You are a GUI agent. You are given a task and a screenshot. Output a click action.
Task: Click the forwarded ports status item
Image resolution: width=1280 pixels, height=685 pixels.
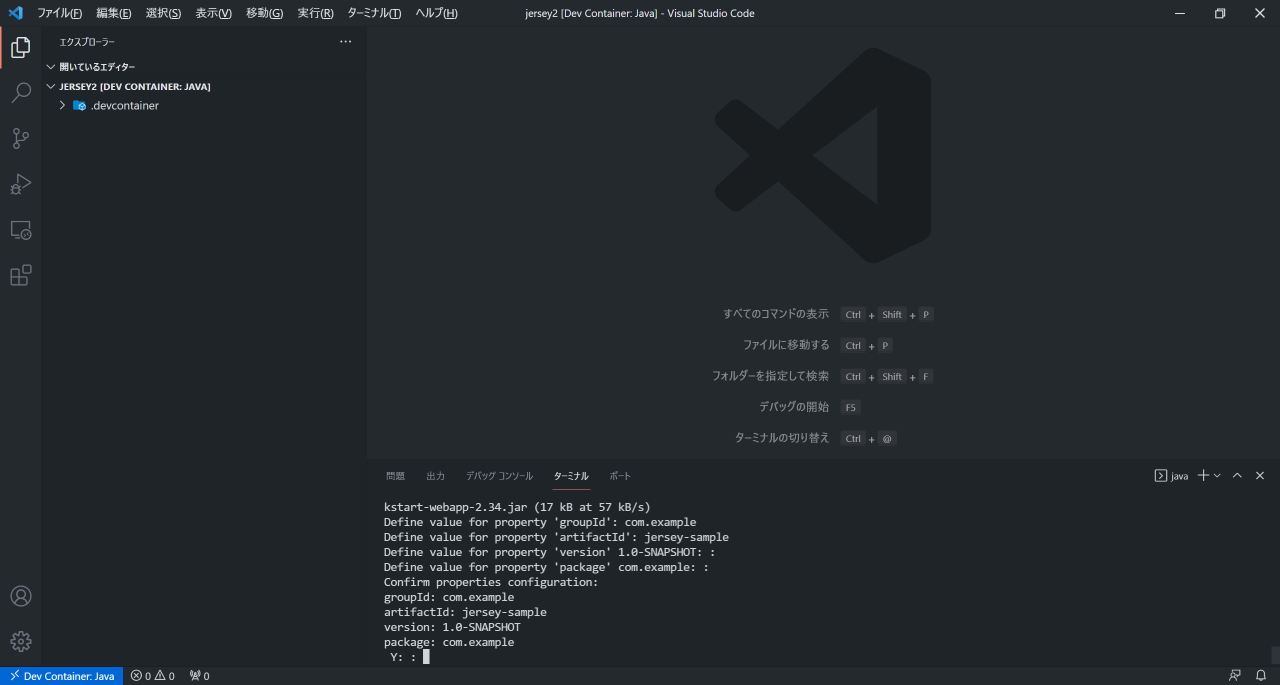pos(199,676)
